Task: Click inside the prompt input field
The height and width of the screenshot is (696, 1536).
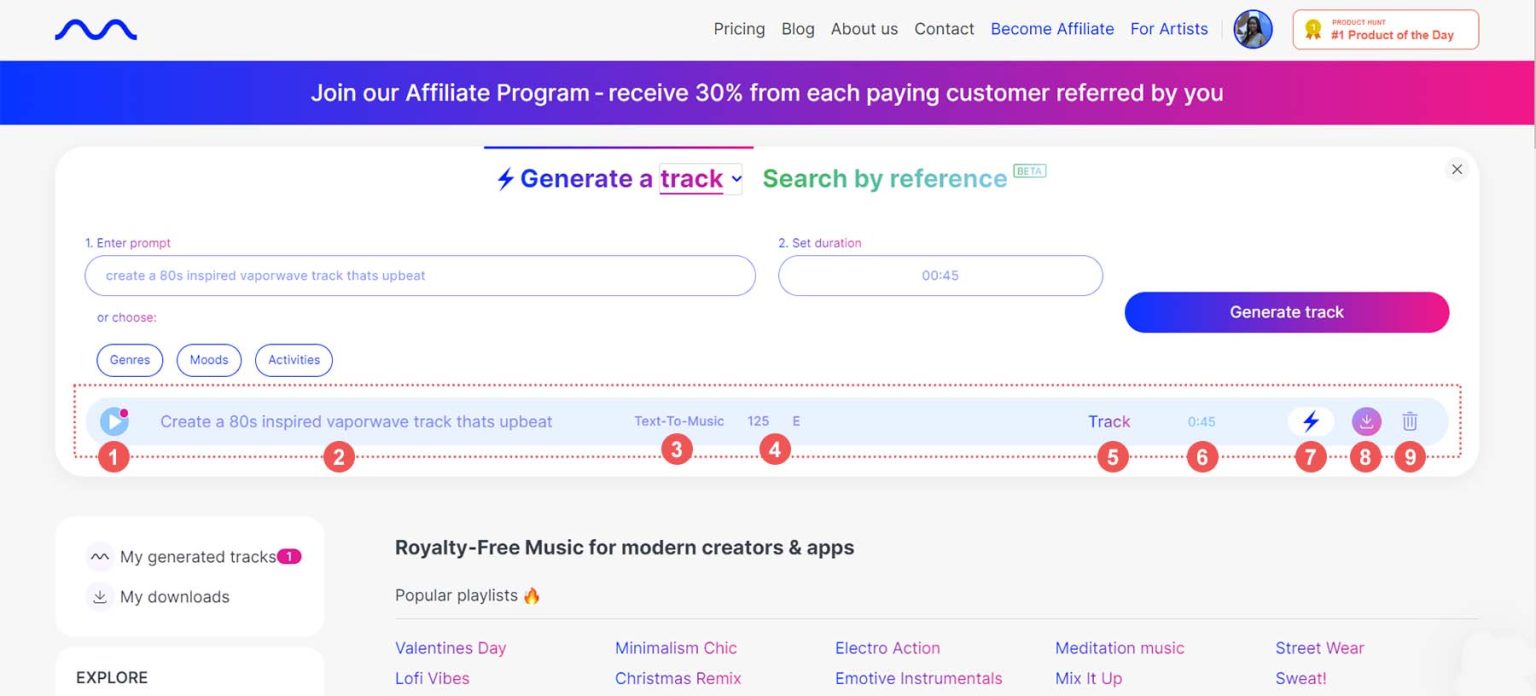Action: [x=420, y=275]
